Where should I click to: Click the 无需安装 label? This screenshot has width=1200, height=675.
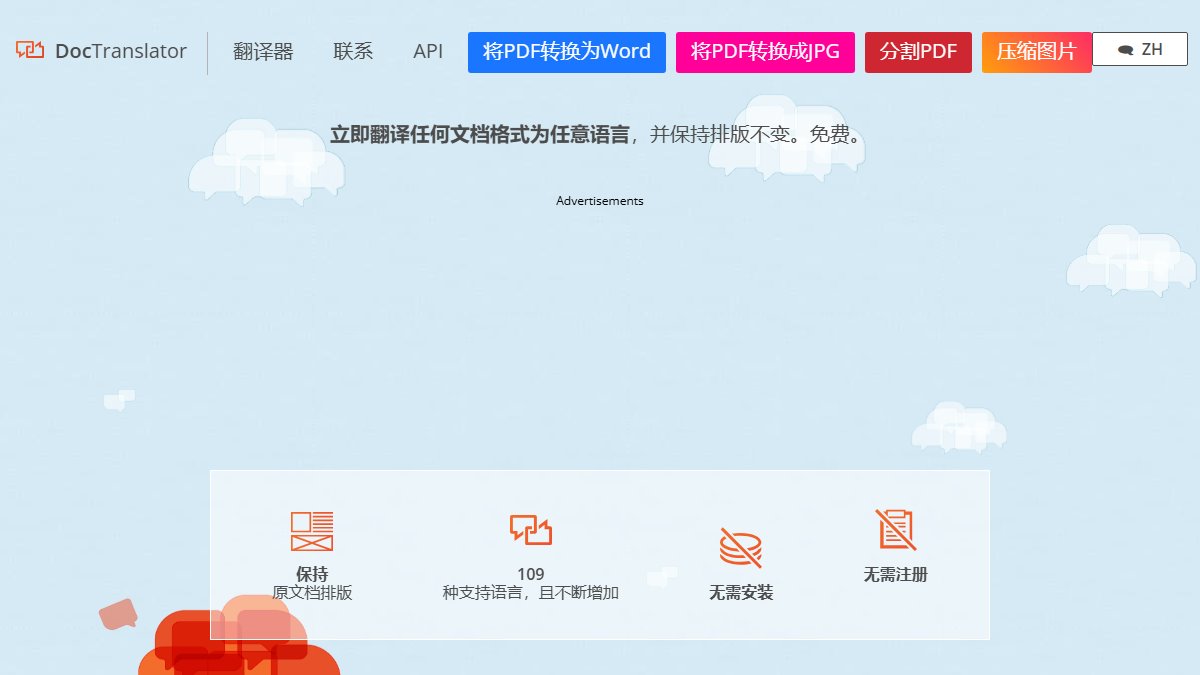tap(741, 593)
